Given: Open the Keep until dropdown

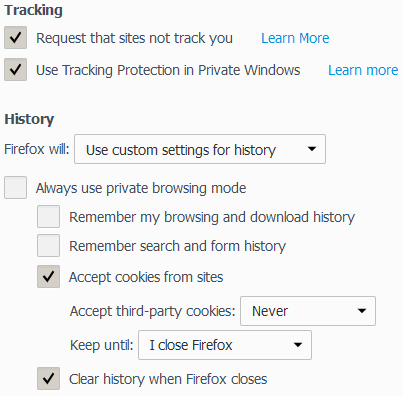Looking at the screenshot, I should pyautogui.click(x=225, y=345).
